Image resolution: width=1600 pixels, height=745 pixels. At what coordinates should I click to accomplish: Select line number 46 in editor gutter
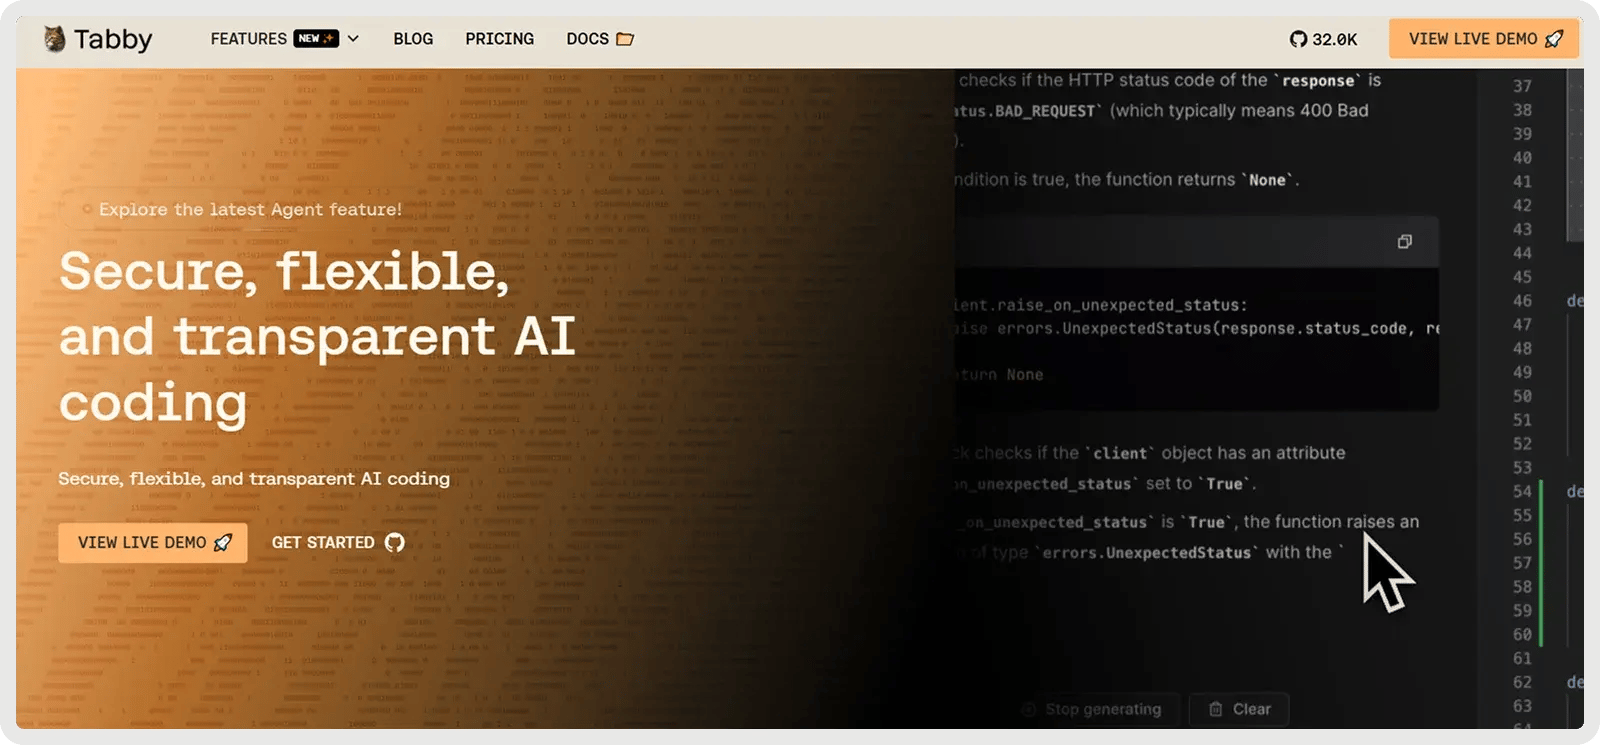(x=1522, y=301)
